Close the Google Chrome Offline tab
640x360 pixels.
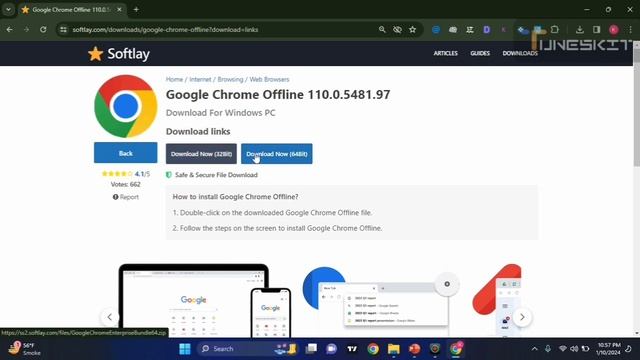click(119, 9)
